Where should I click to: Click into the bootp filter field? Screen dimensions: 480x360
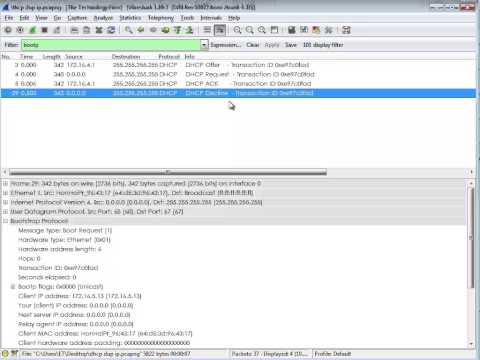tap(111, 45)
